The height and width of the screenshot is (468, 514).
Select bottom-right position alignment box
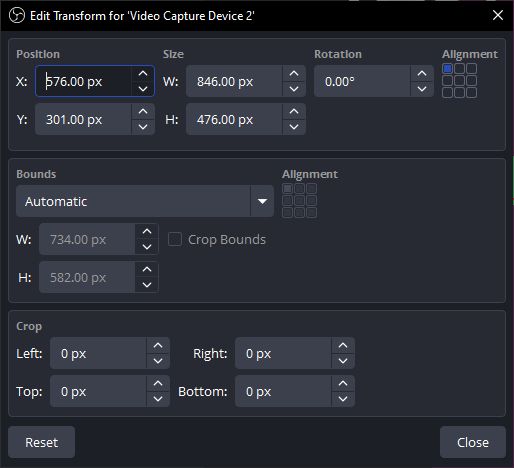471,93
